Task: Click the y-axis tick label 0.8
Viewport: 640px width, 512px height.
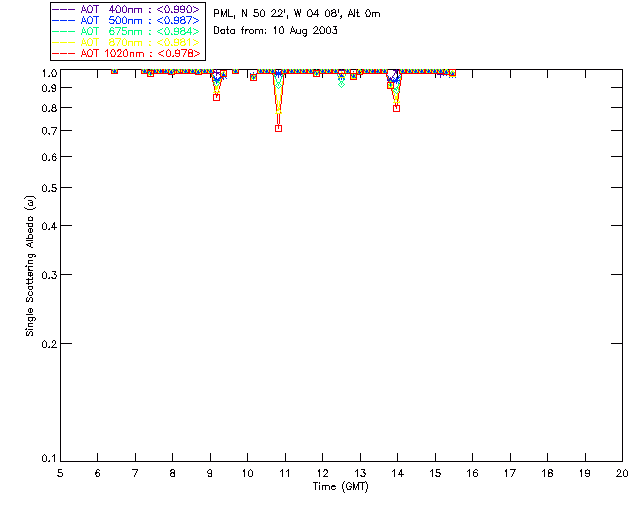Action: click(x=49, y=108)
